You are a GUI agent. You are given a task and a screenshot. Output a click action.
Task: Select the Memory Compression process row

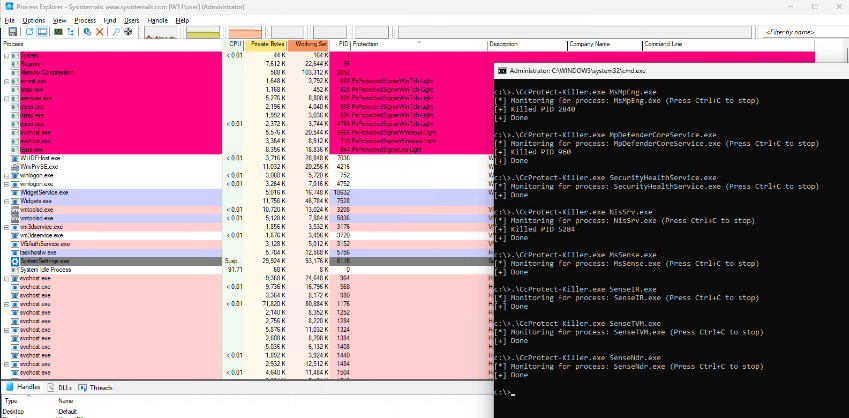pyautogui.click(x=247, y=73)
